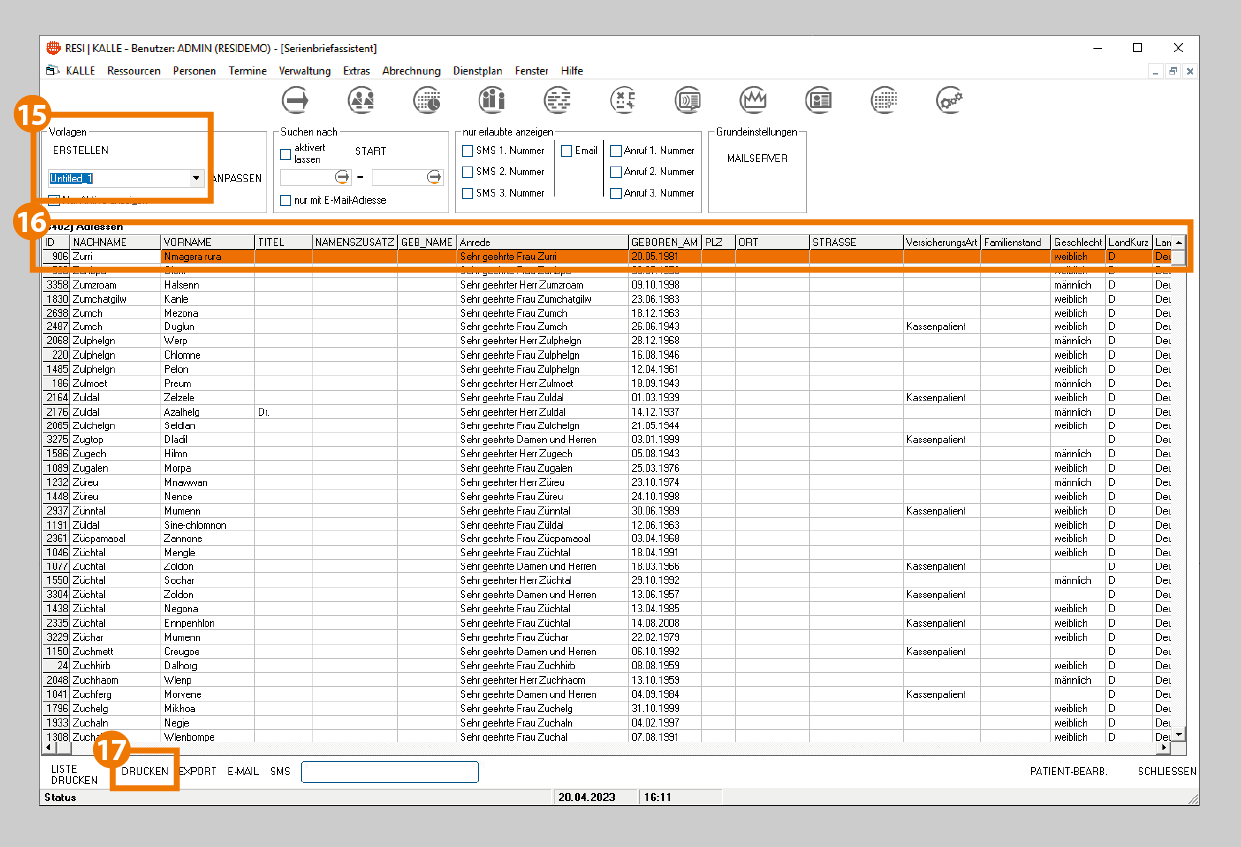1241x847 pixels.
Task: Open the Dienstplan menu
Action: 478,71
